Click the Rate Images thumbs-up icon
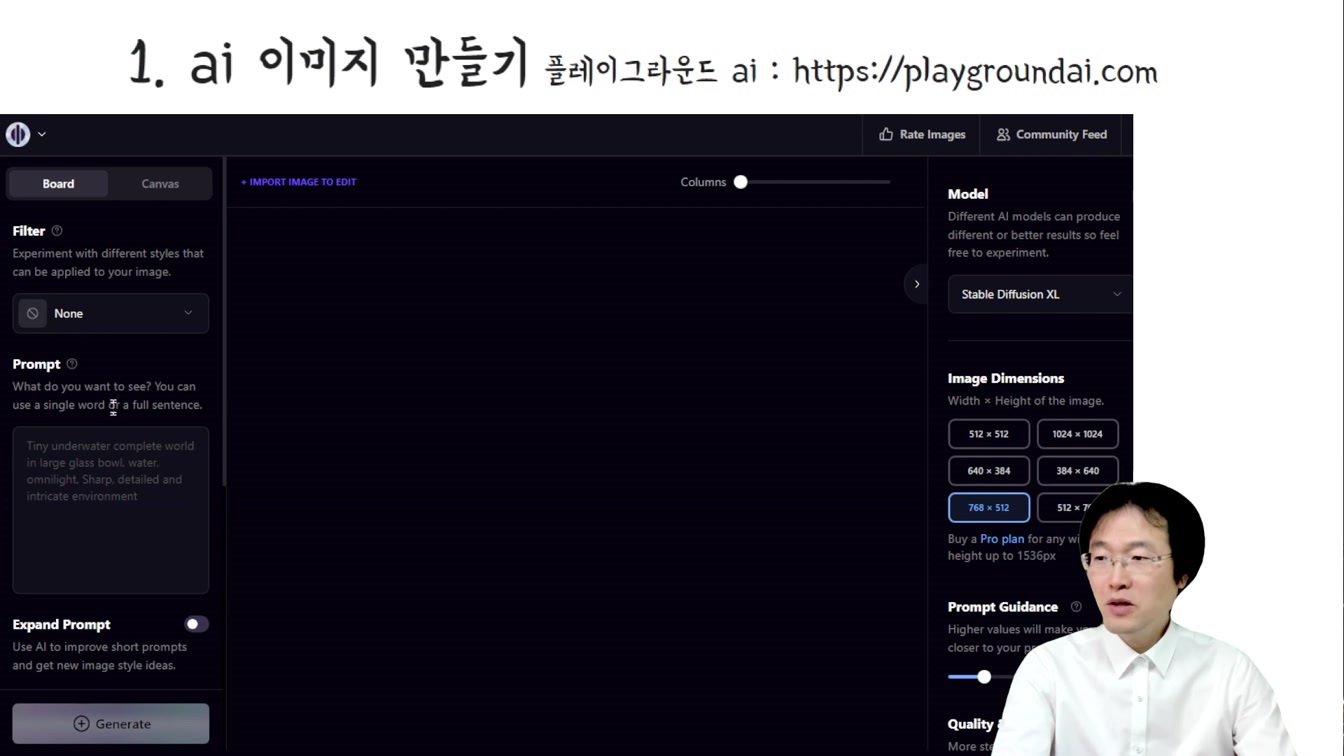The height and width of the screenshot is (756, 1344). click(886, 134)
